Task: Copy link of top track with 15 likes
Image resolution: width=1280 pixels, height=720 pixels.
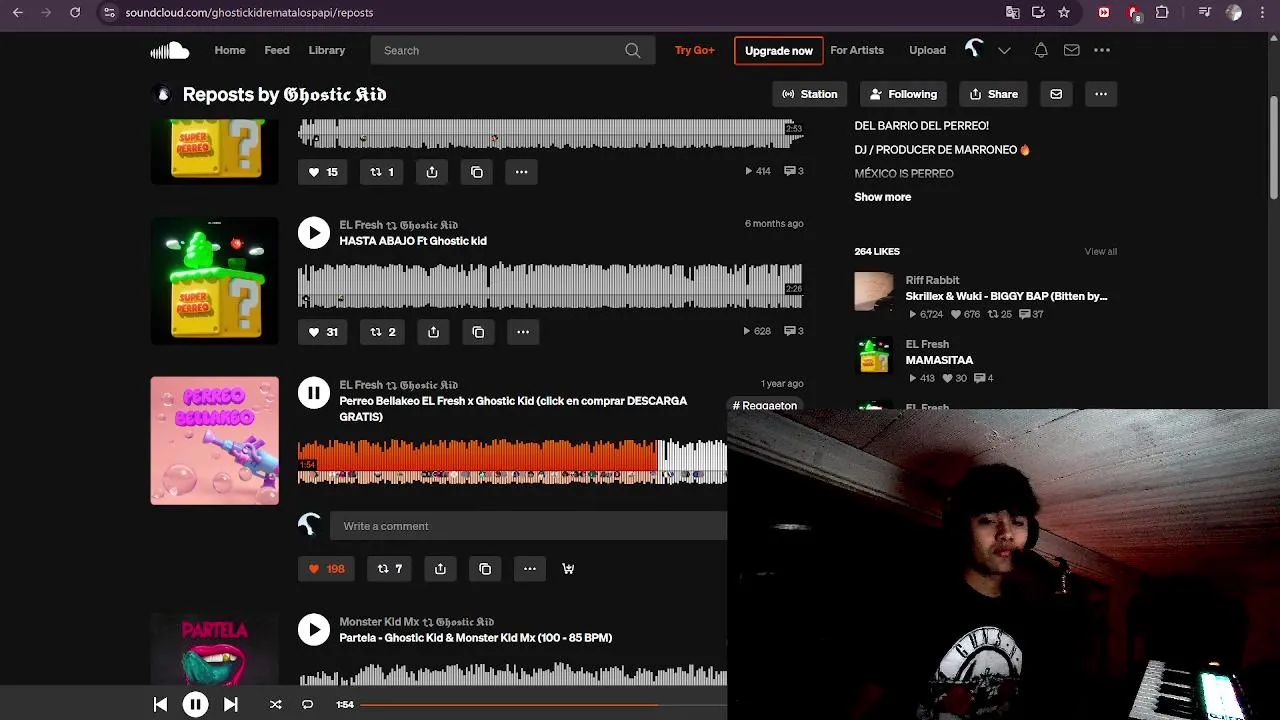Action: [x=477, y=172]
